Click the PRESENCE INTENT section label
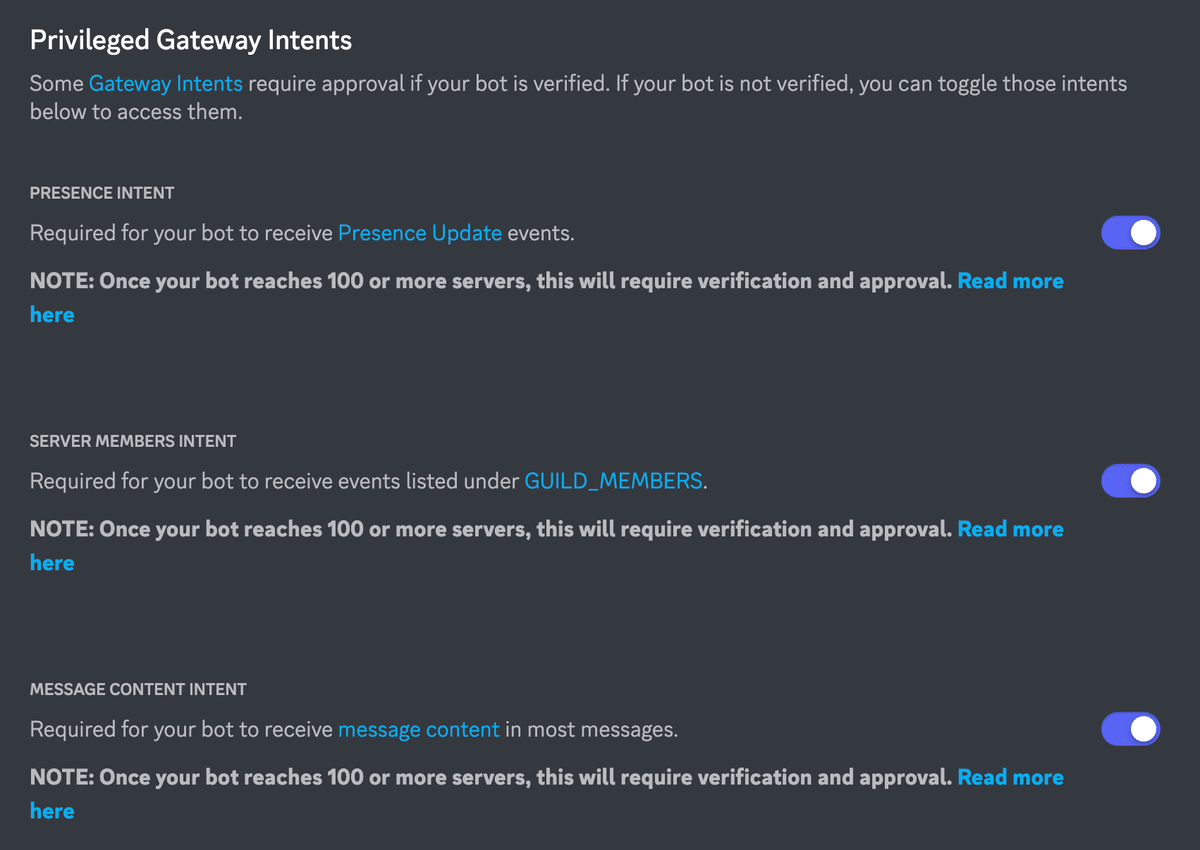This screenshot has width=1200, height=850. (x=102, y=193)
